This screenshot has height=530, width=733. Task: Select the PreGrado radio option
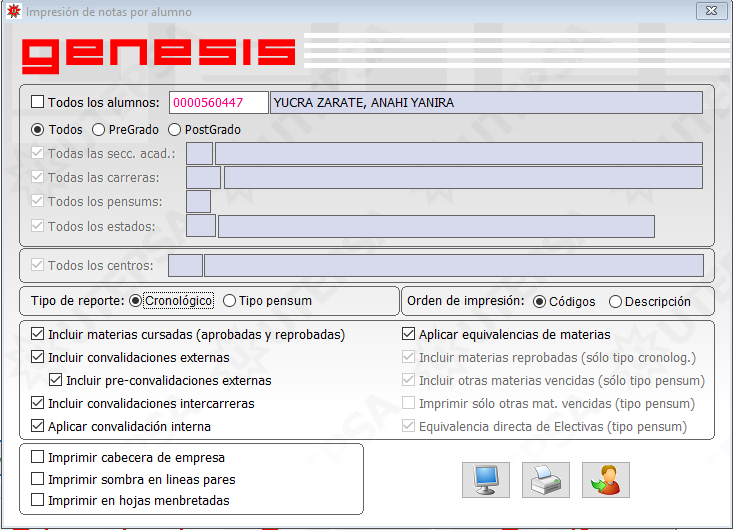98,129
